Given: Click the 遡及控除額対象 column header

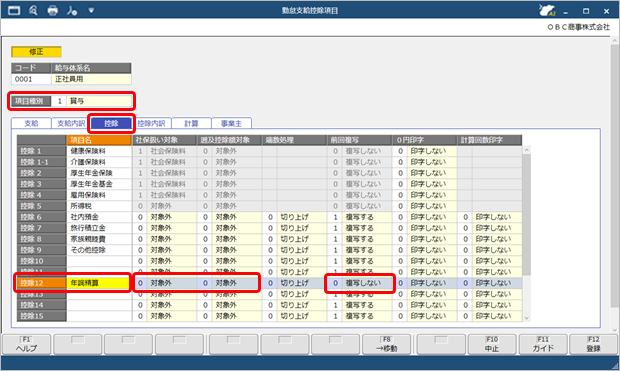Looking at the screenshot, I should coord(229,140).
